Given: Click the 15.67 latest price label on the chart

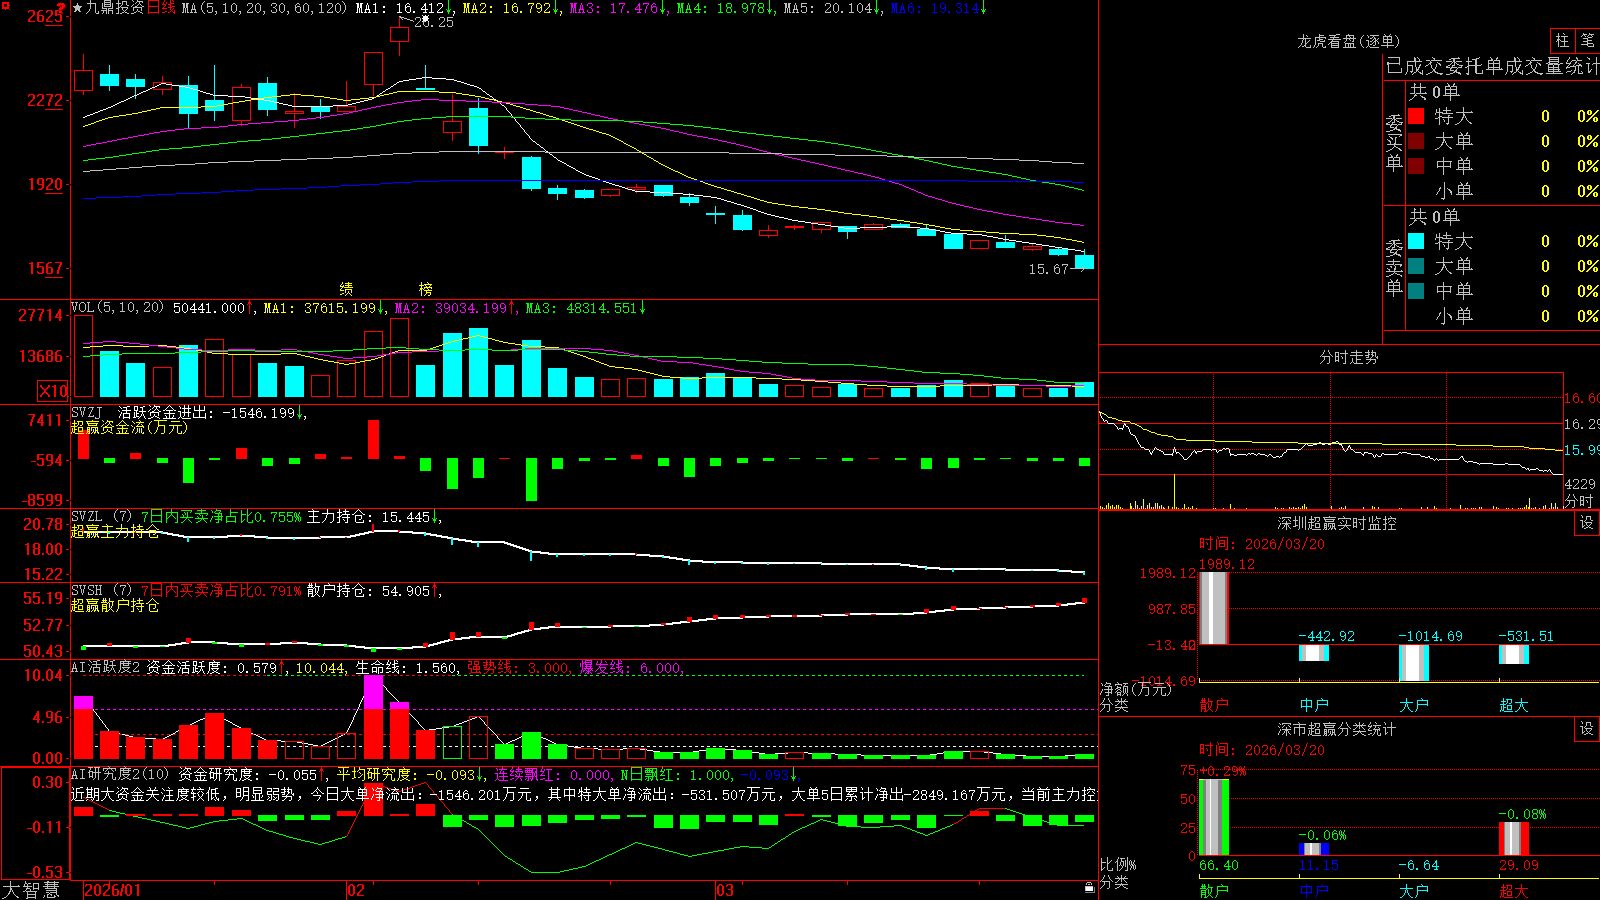Looking at the screenshot, I should tap(1048, 269).
